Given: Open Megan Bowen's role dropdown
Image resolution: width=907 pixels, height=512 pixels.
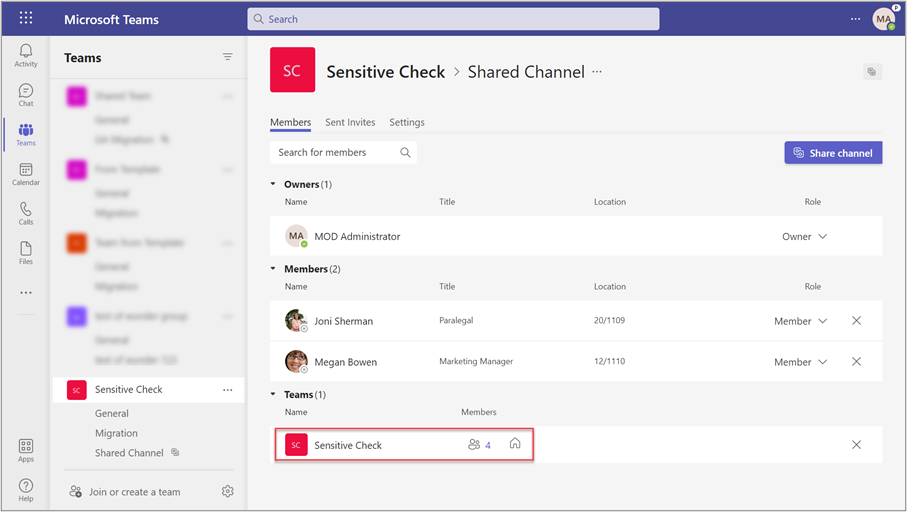Looking at the screenshot, I should click(801, 362).
